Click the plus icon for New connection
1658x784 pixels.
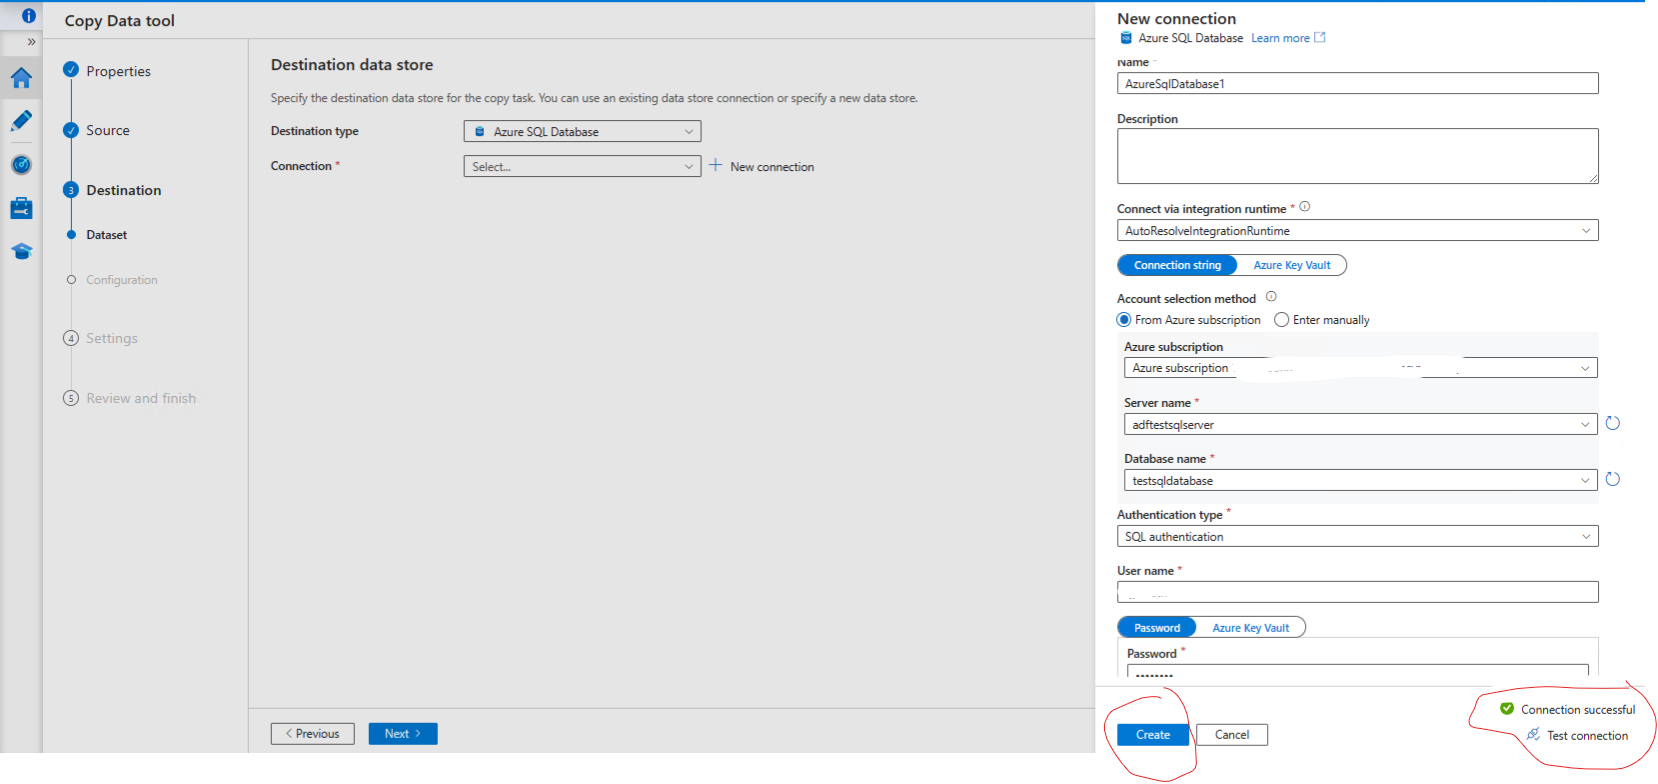pos(715,165)
